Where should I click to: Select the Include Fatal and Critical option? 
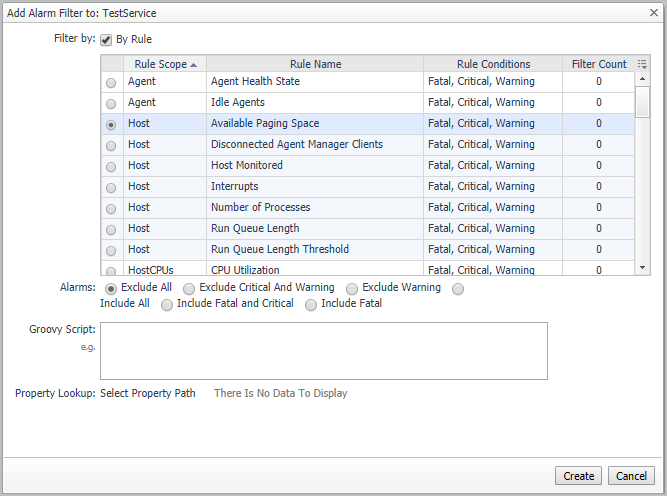point(167,304)
